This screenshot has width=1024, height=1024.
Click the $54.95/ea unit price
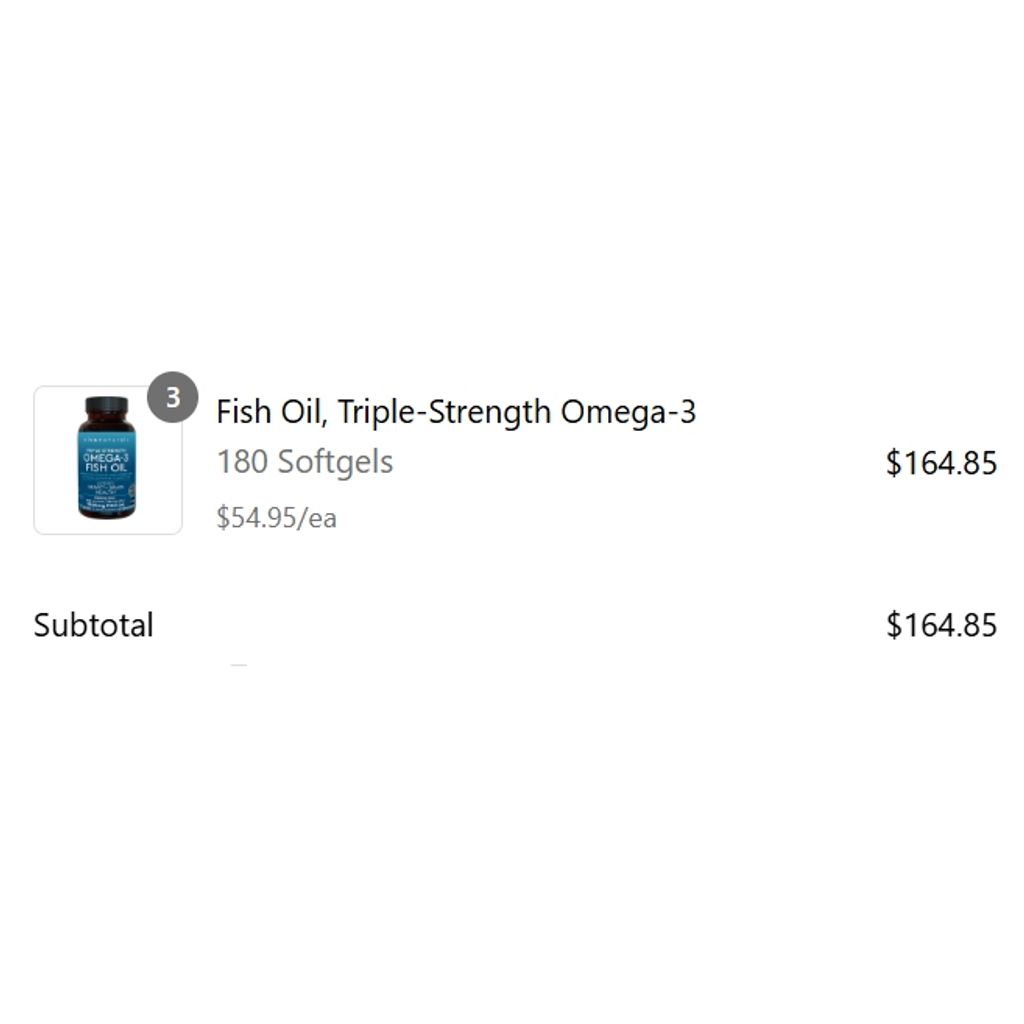coord(276,518)
